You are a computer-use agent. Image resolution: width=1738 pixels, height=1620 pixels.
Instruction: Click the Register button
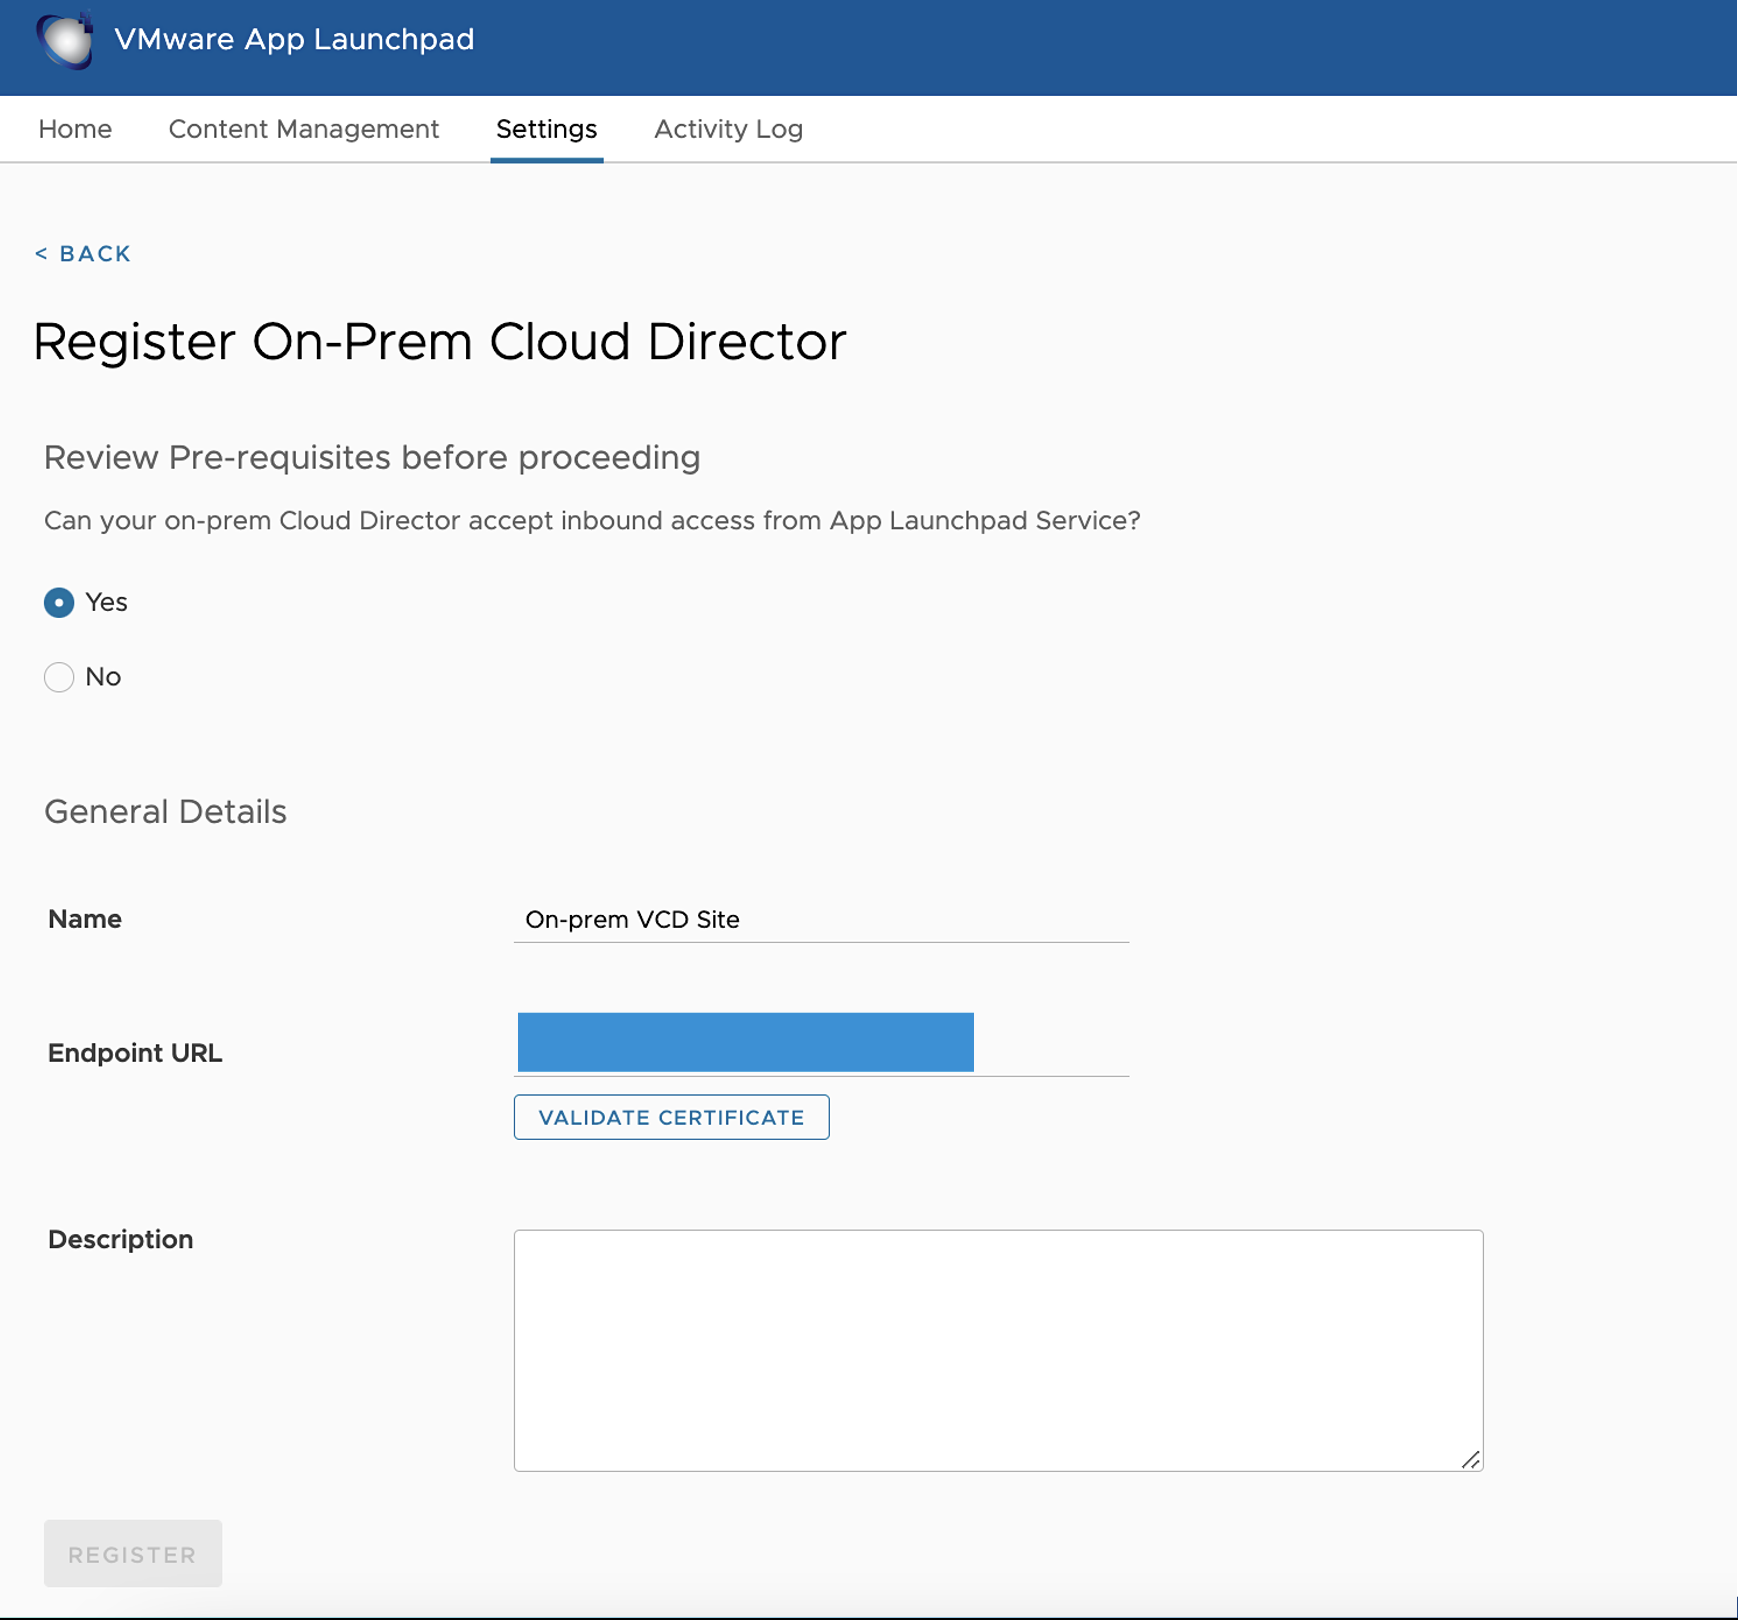[133, 1554]
